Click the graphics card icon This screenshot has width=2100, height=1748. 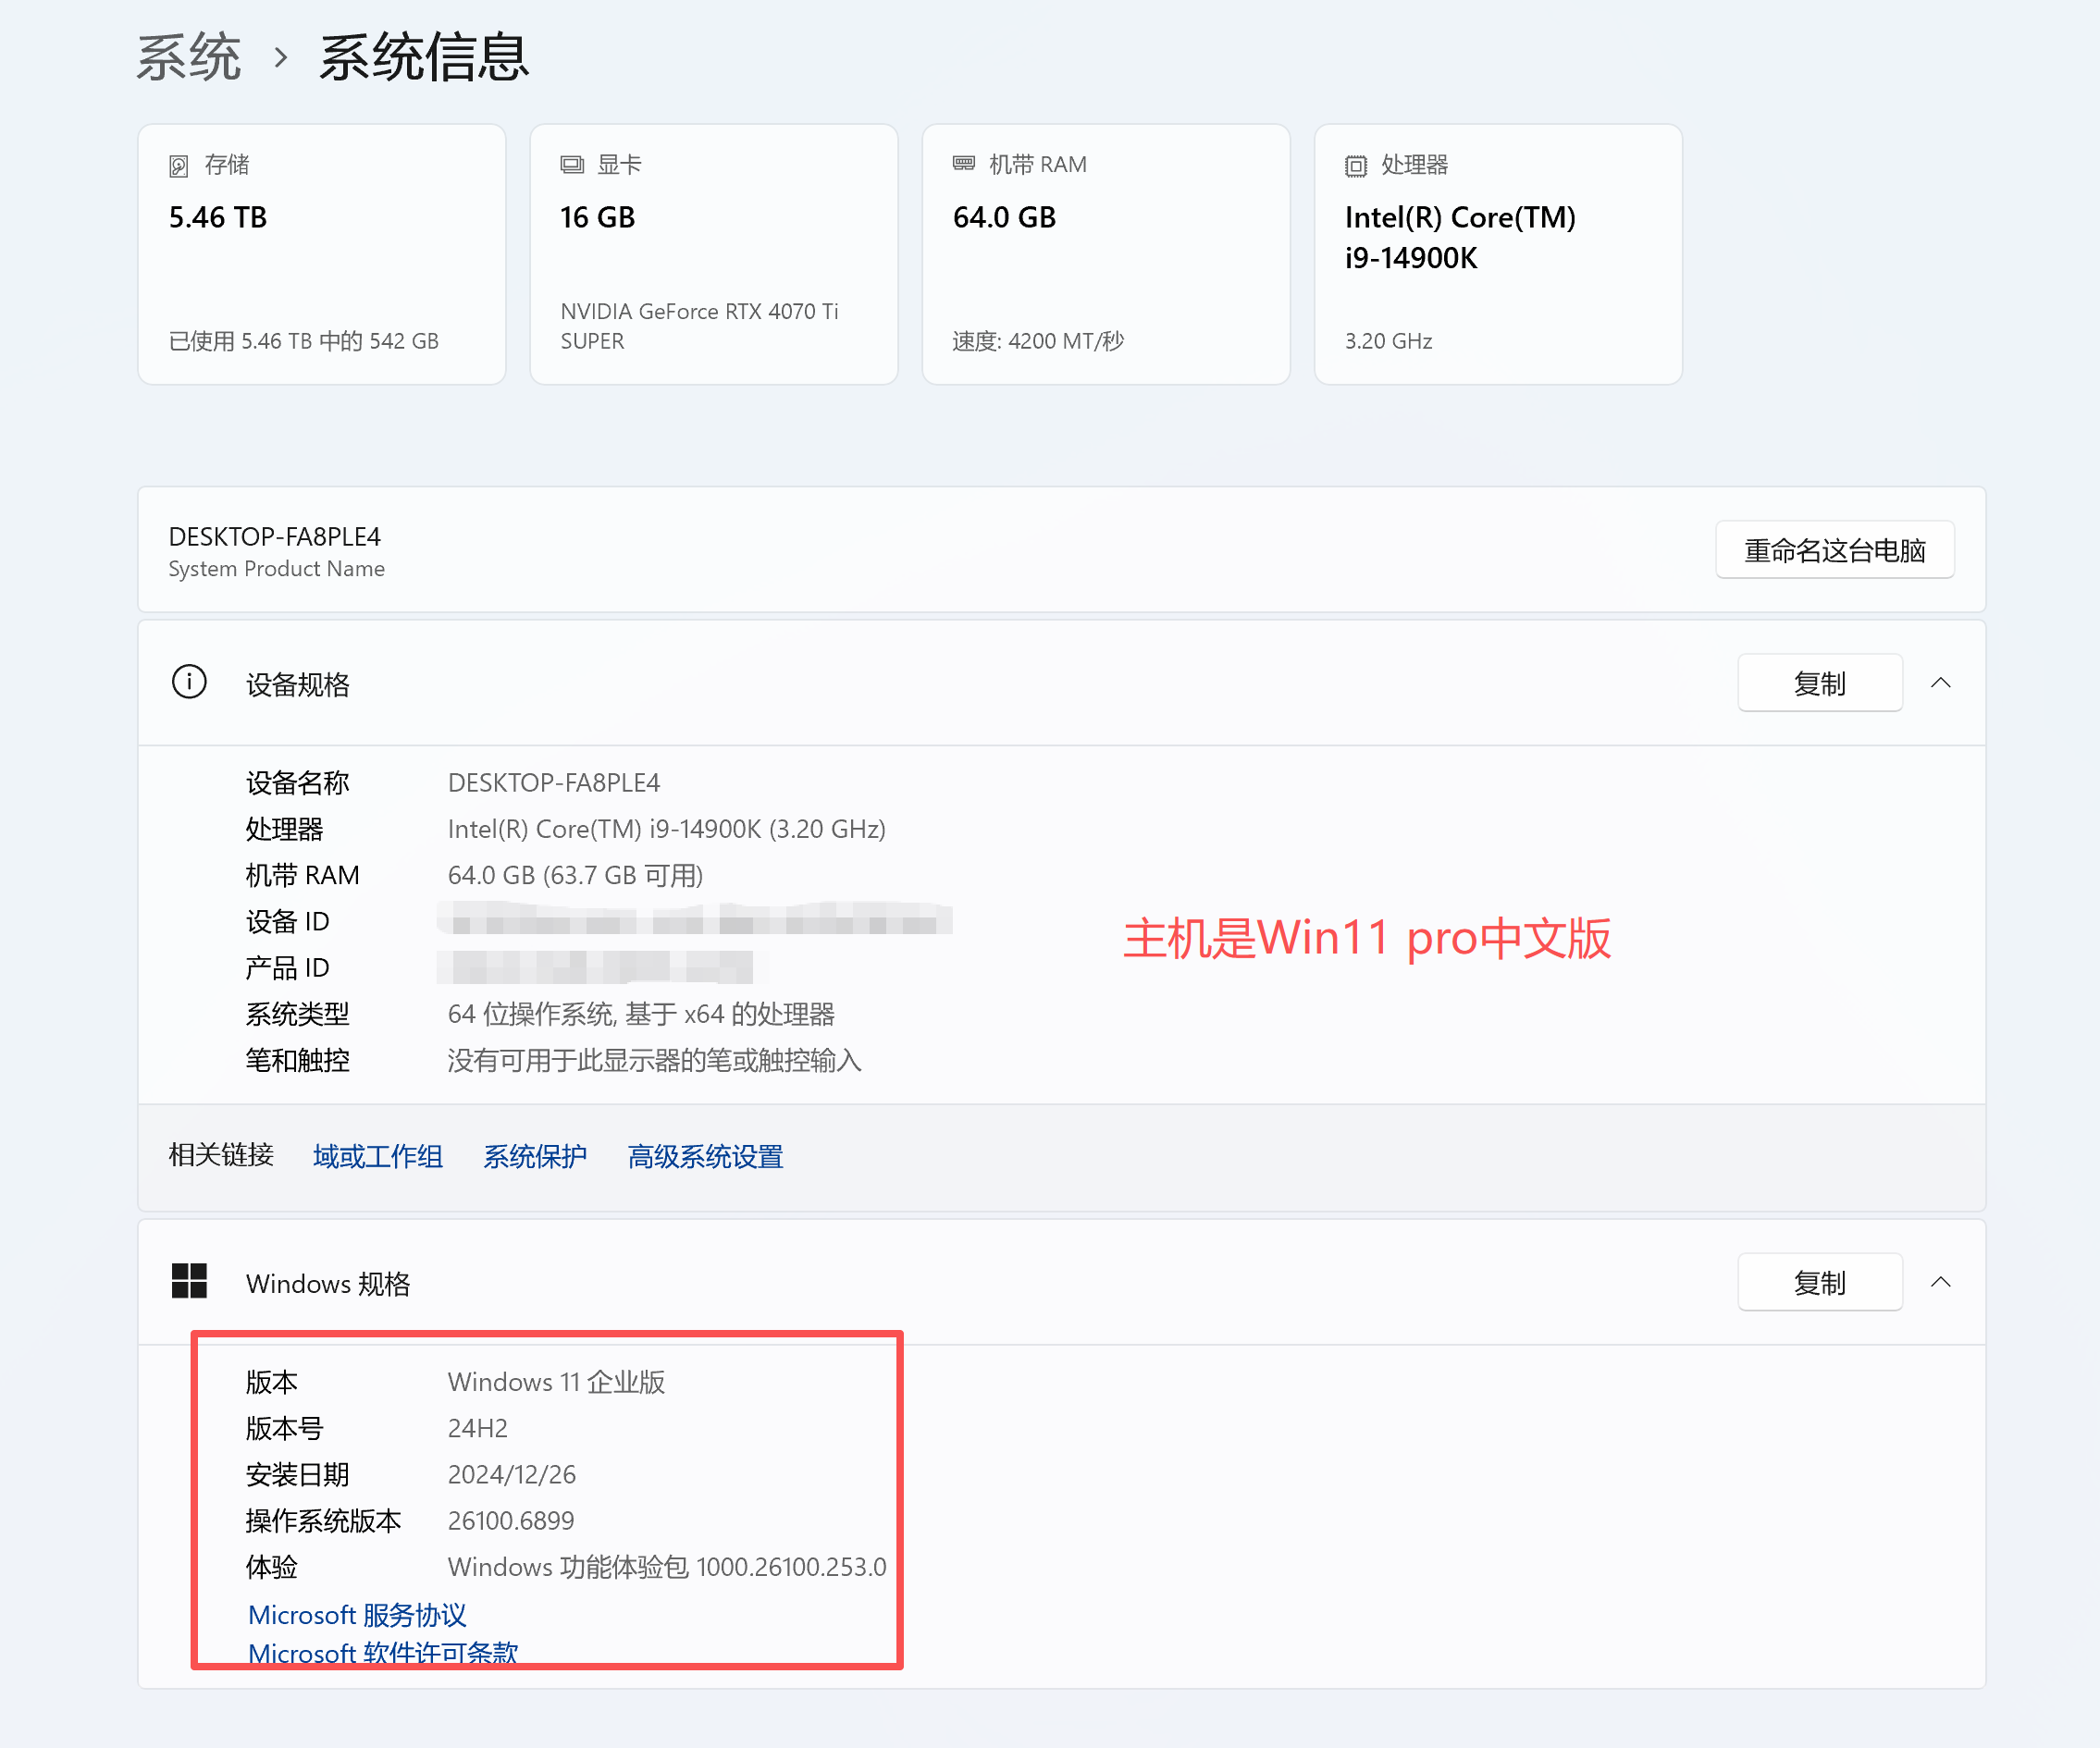pyautogui.click(x=571, y=165)
